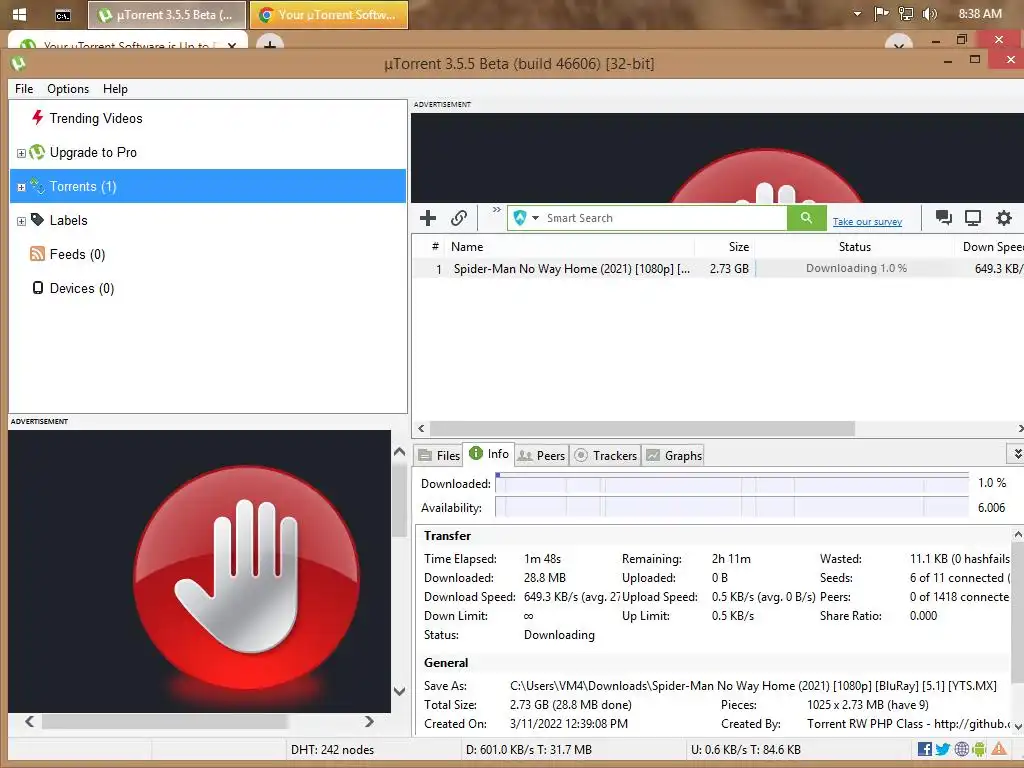Click the Facebook icon in status bar
Image resolution: width=1024 pixels, height=768 pixels.
[924, 749]
